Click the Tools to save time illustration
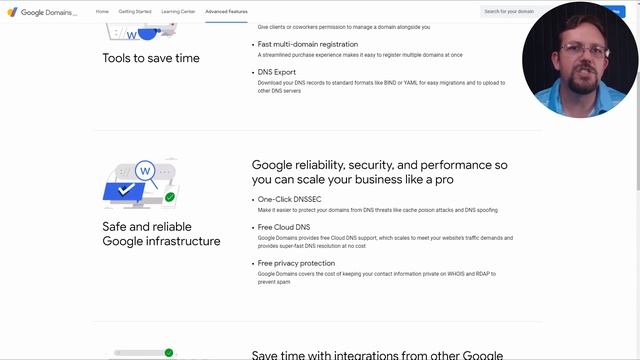 [x=141, y=31]
